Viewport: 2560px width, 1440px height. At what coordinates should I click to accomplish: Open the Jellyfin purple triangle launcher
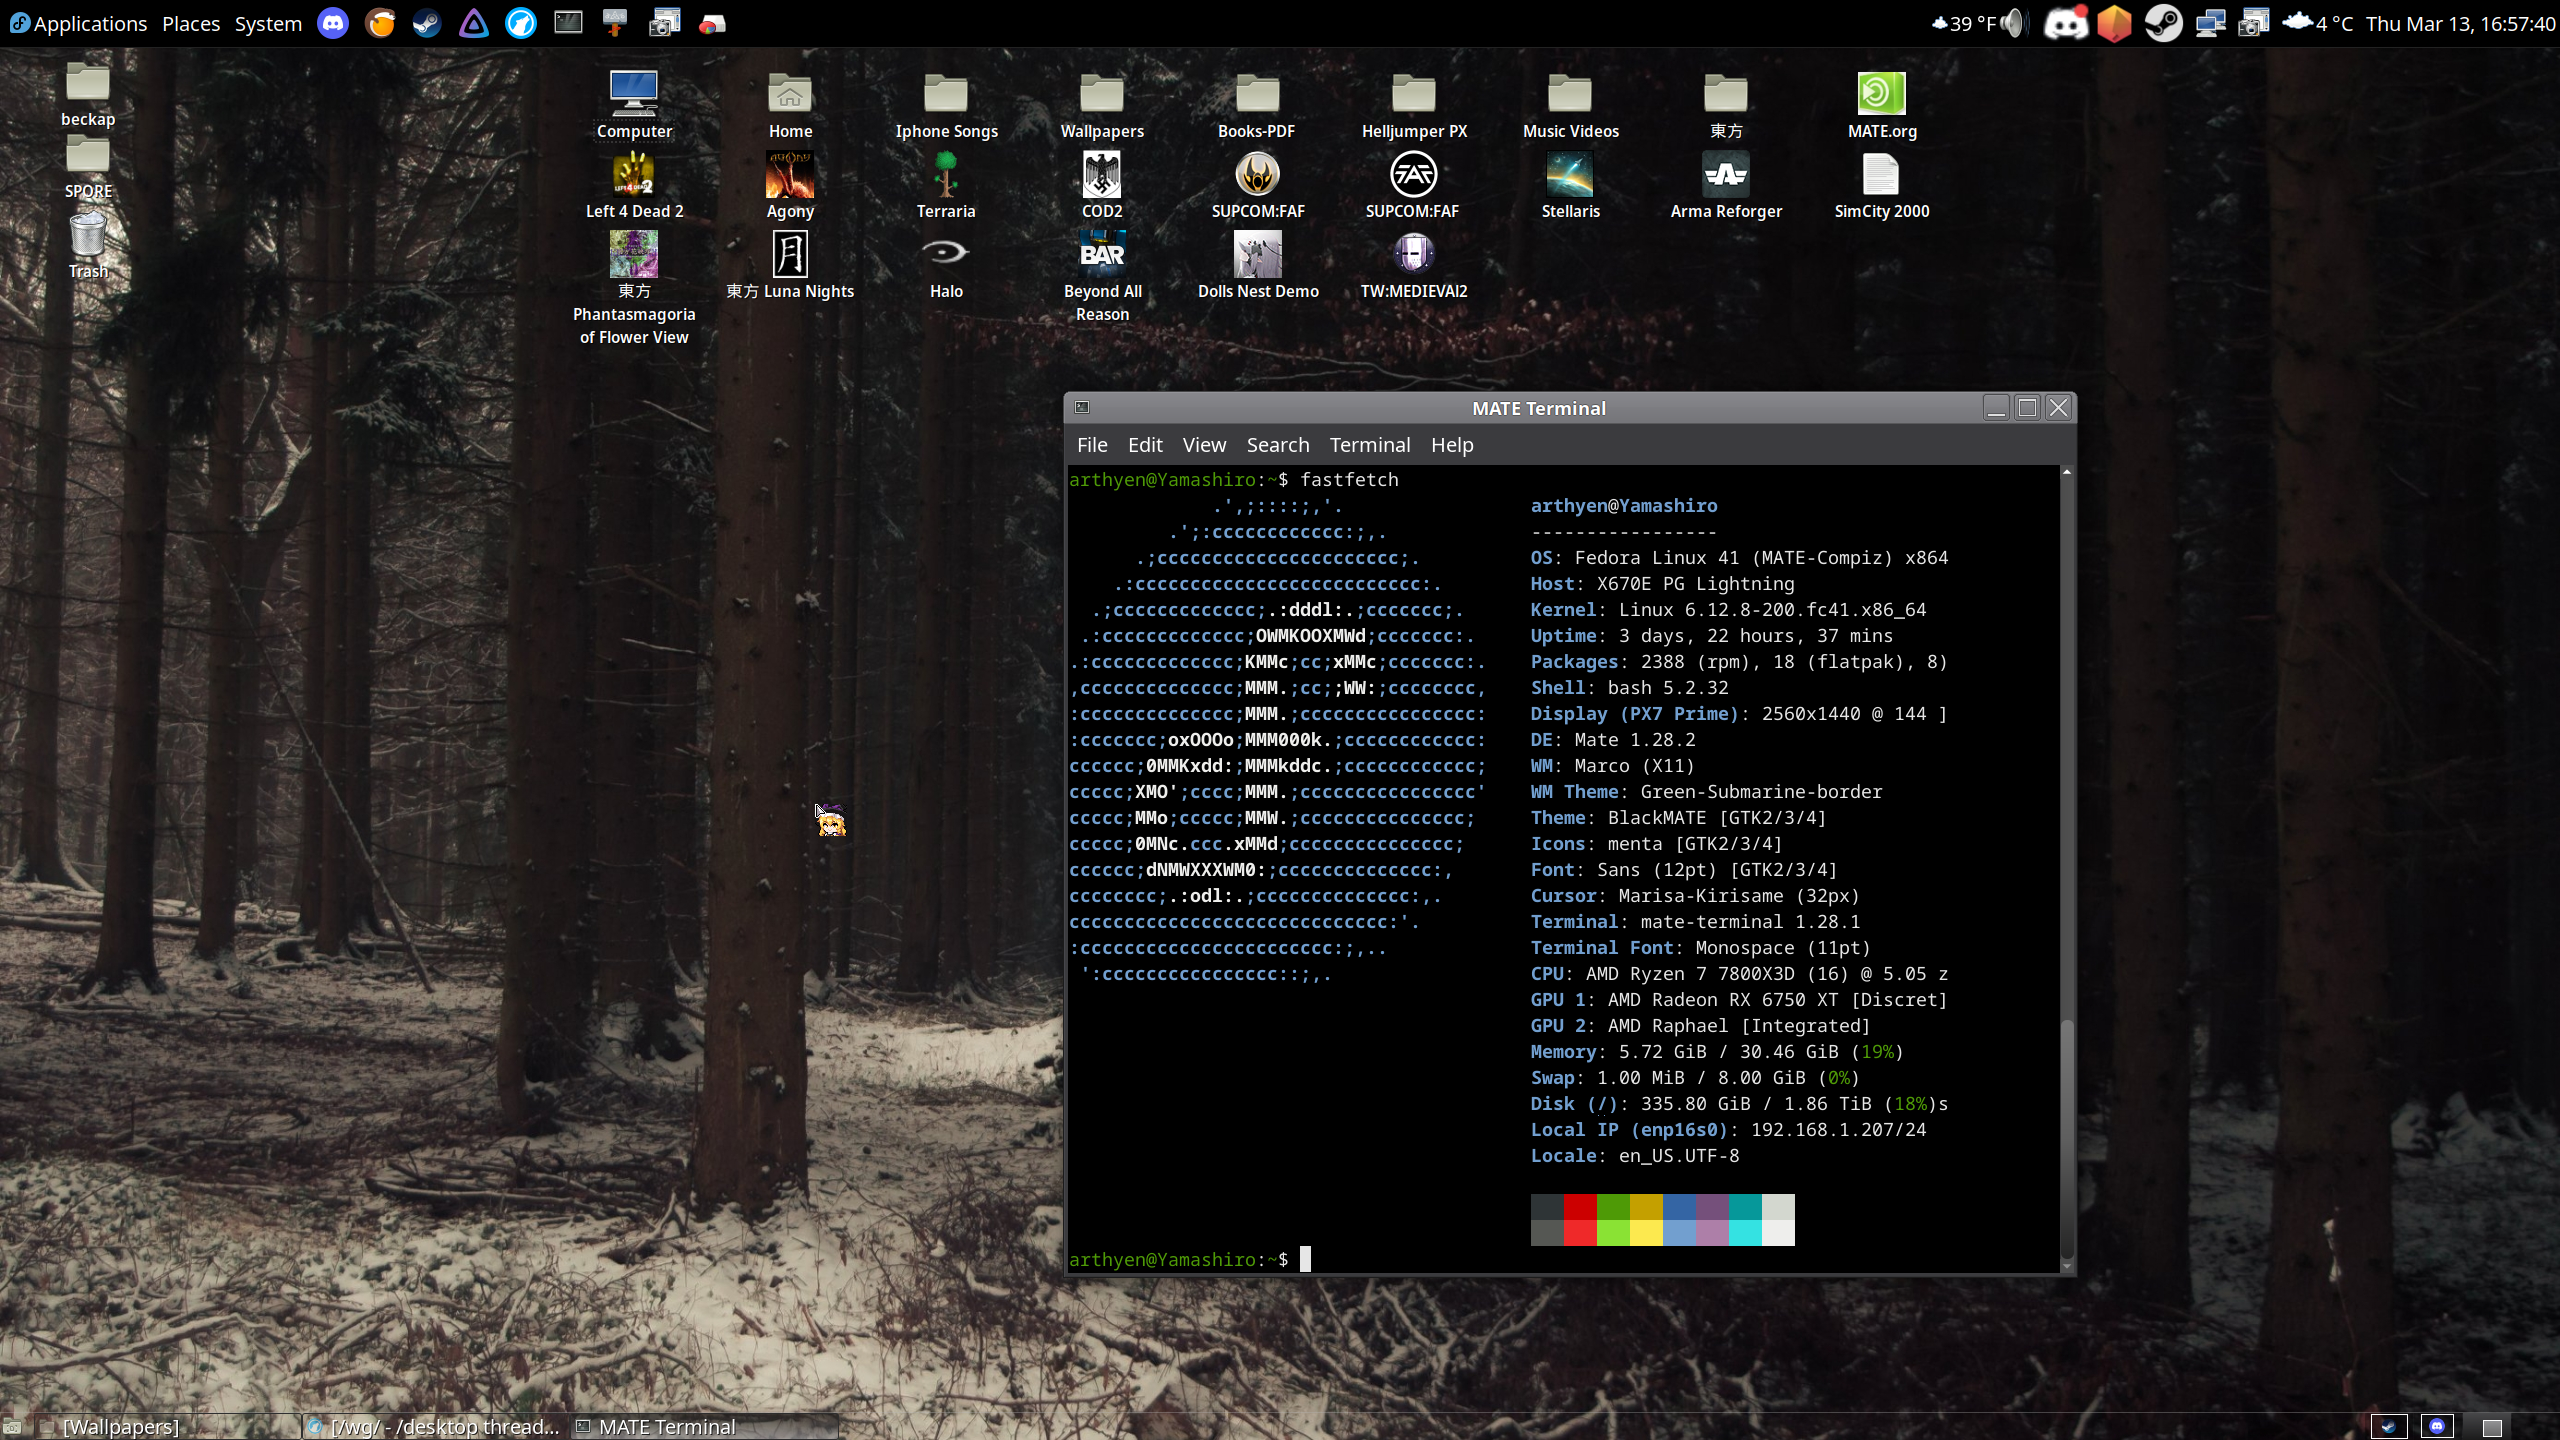coord(474,23)
